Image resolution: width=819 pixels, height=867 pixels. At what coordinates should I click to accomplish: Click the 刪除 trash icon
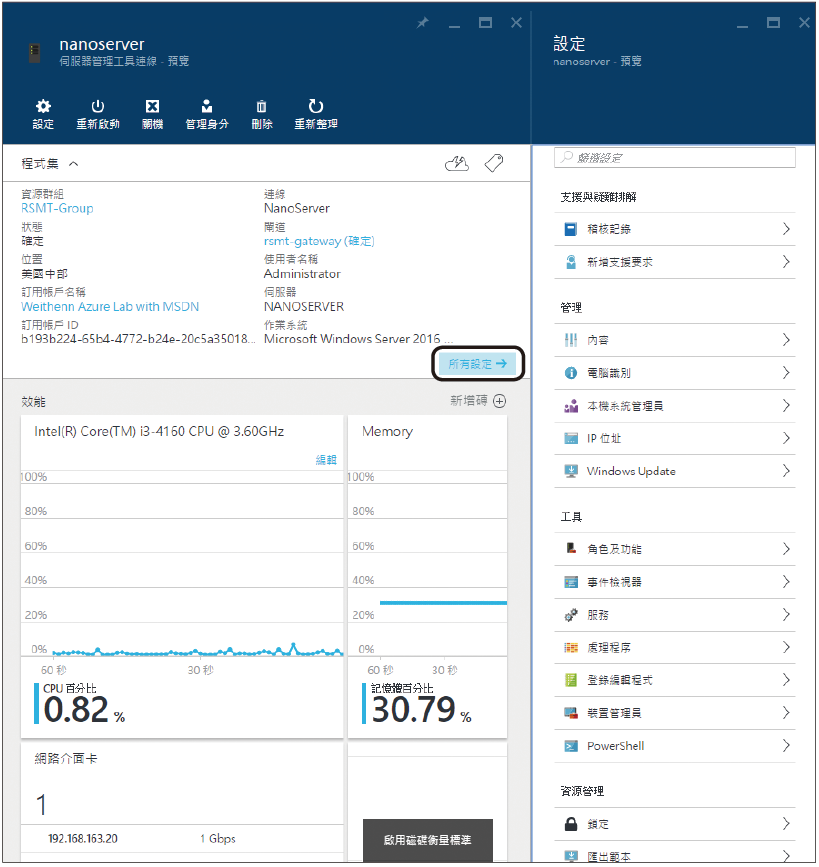pyautogui.click(x=262, y=106)
